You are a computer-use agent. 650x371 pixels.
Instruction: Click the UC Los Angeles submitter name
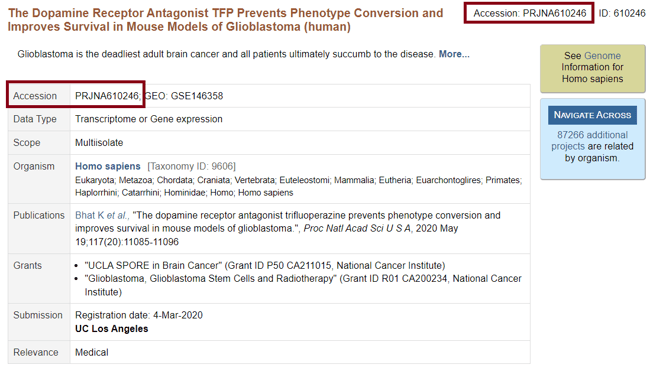112,329
